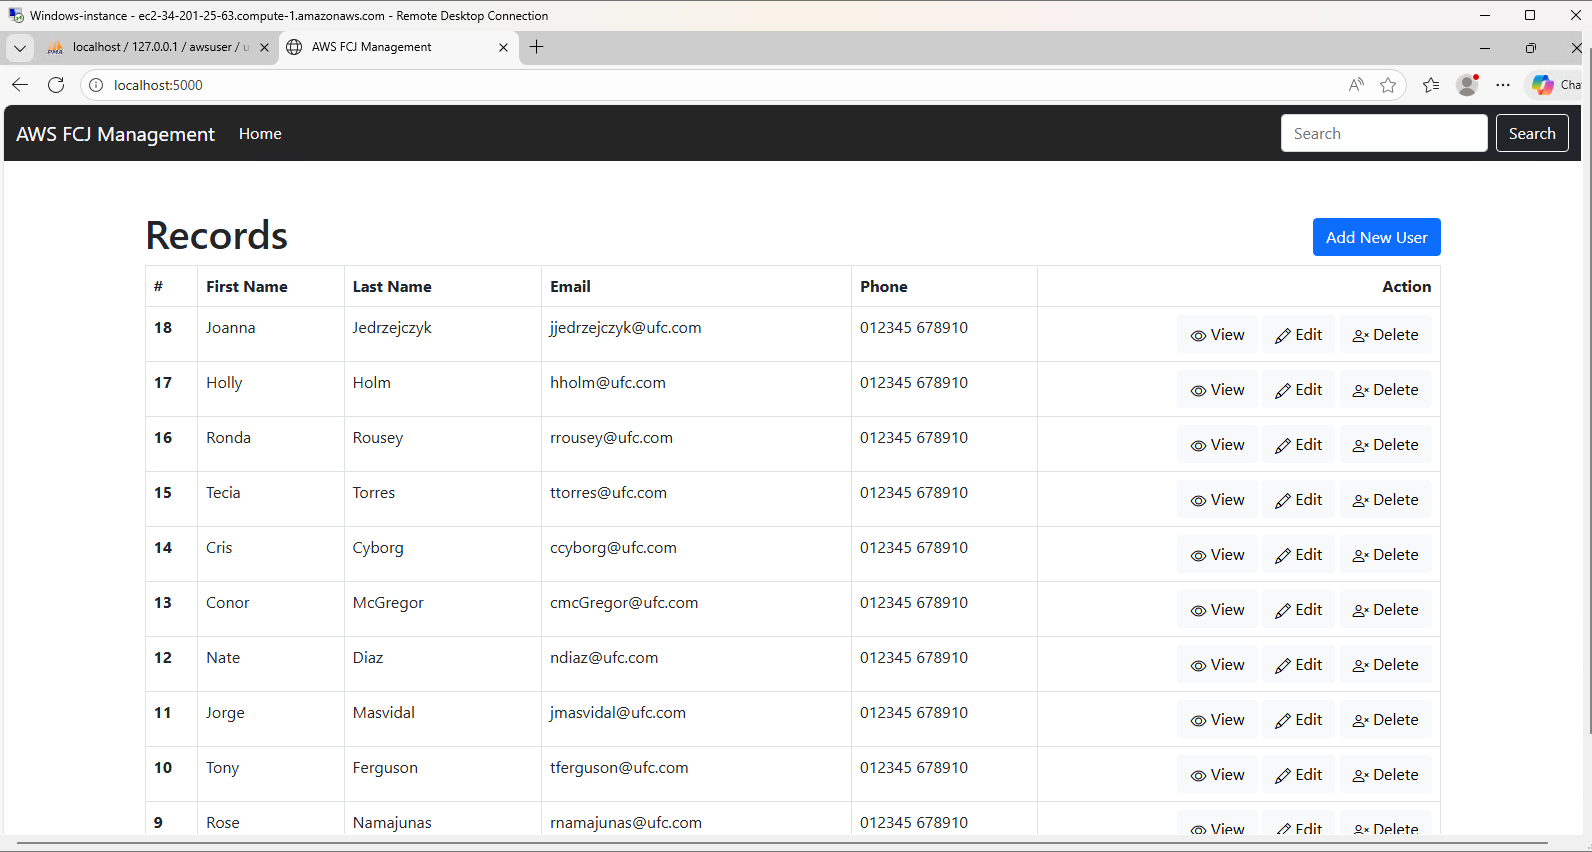
Task: Delete Tecia Torres record
Action: 1385,500
